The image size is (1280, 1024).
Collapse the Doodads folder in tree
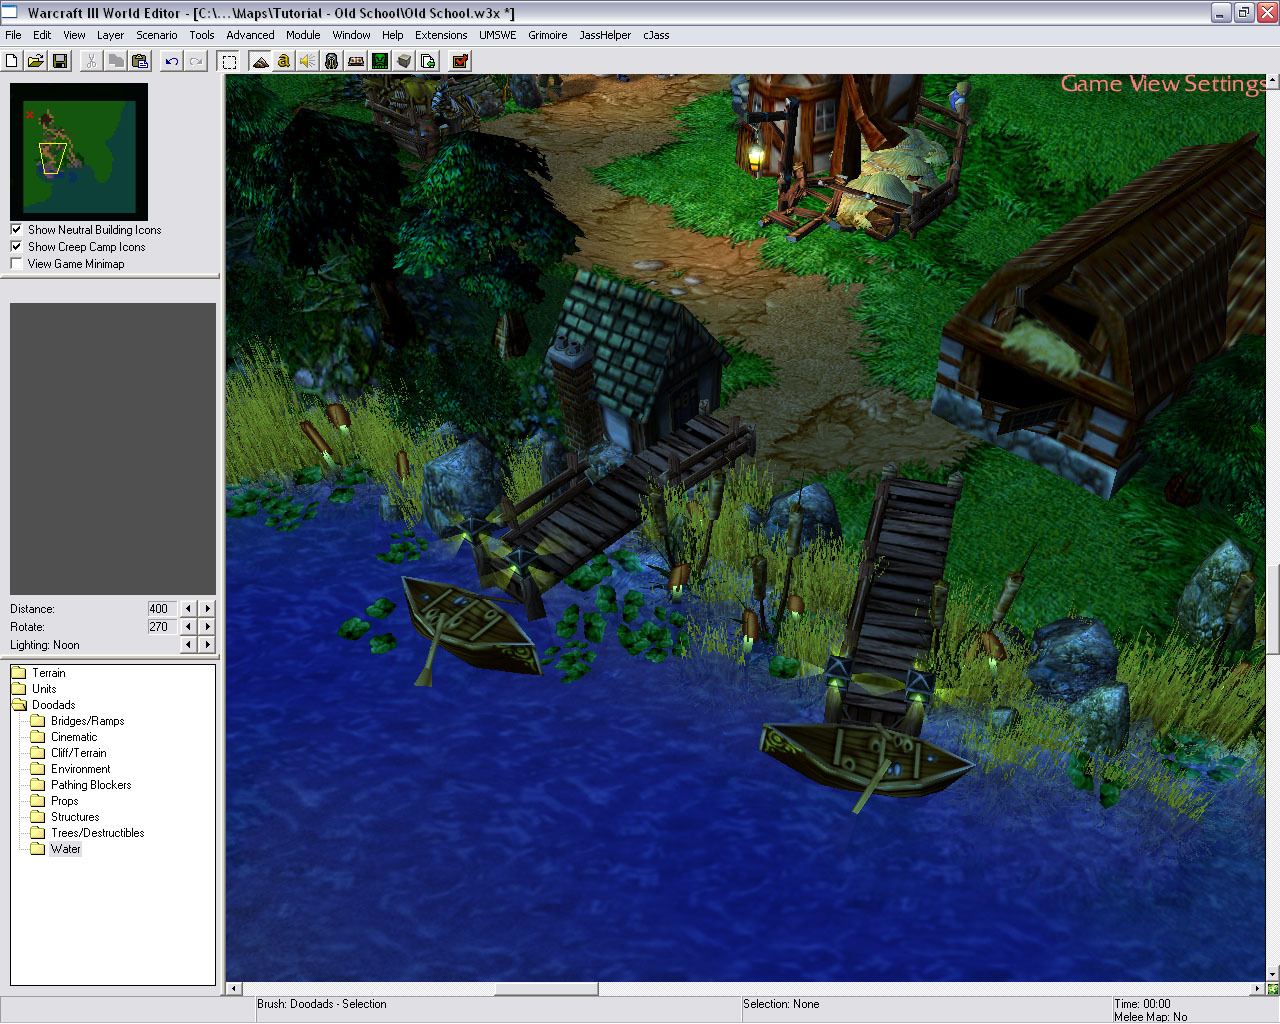pos(19,705)
